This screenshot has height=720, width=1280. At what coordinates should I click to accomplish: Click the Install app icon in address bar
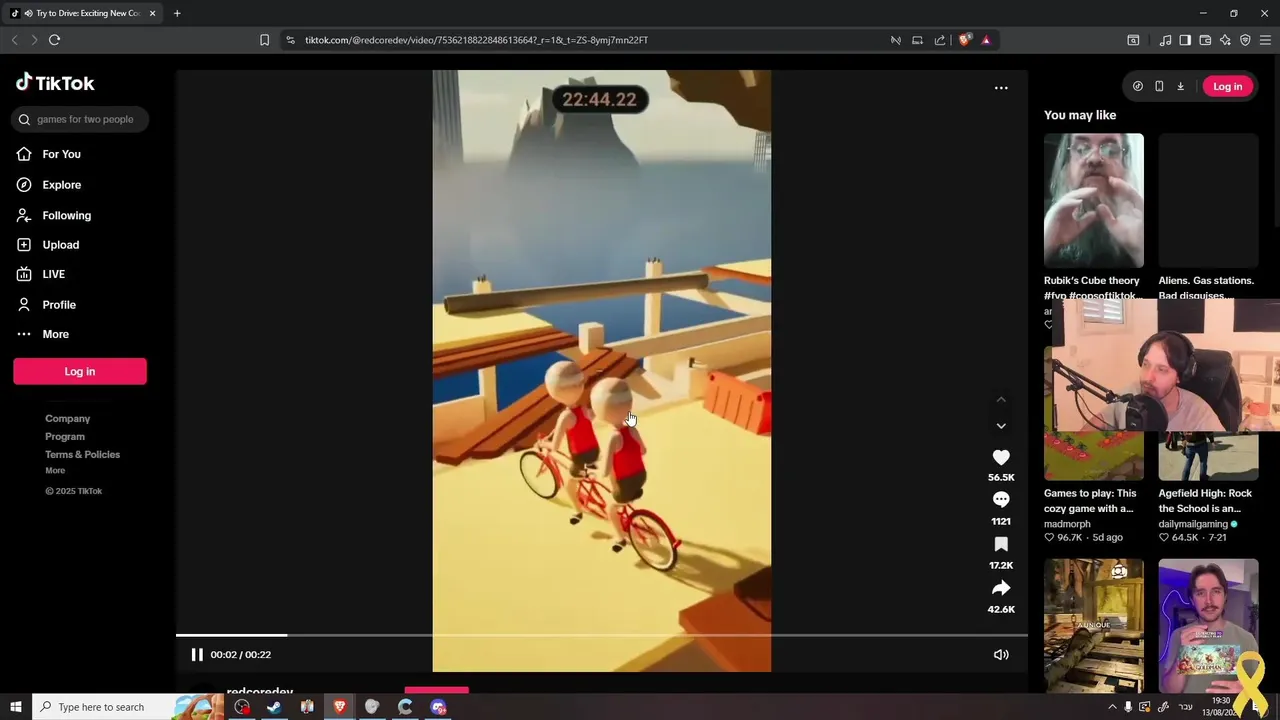917,40
